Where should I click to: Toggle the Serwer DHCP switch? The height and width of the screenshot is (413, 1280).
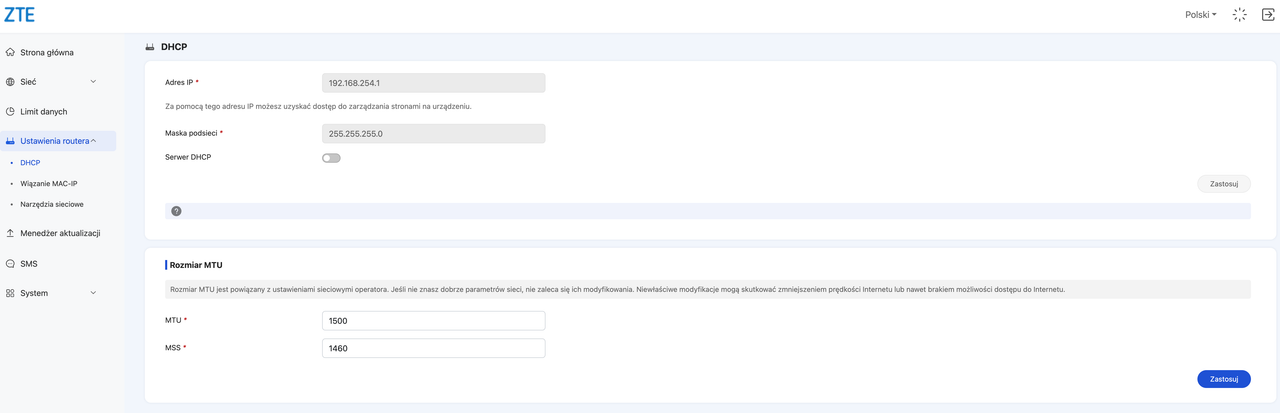(331, 158)
